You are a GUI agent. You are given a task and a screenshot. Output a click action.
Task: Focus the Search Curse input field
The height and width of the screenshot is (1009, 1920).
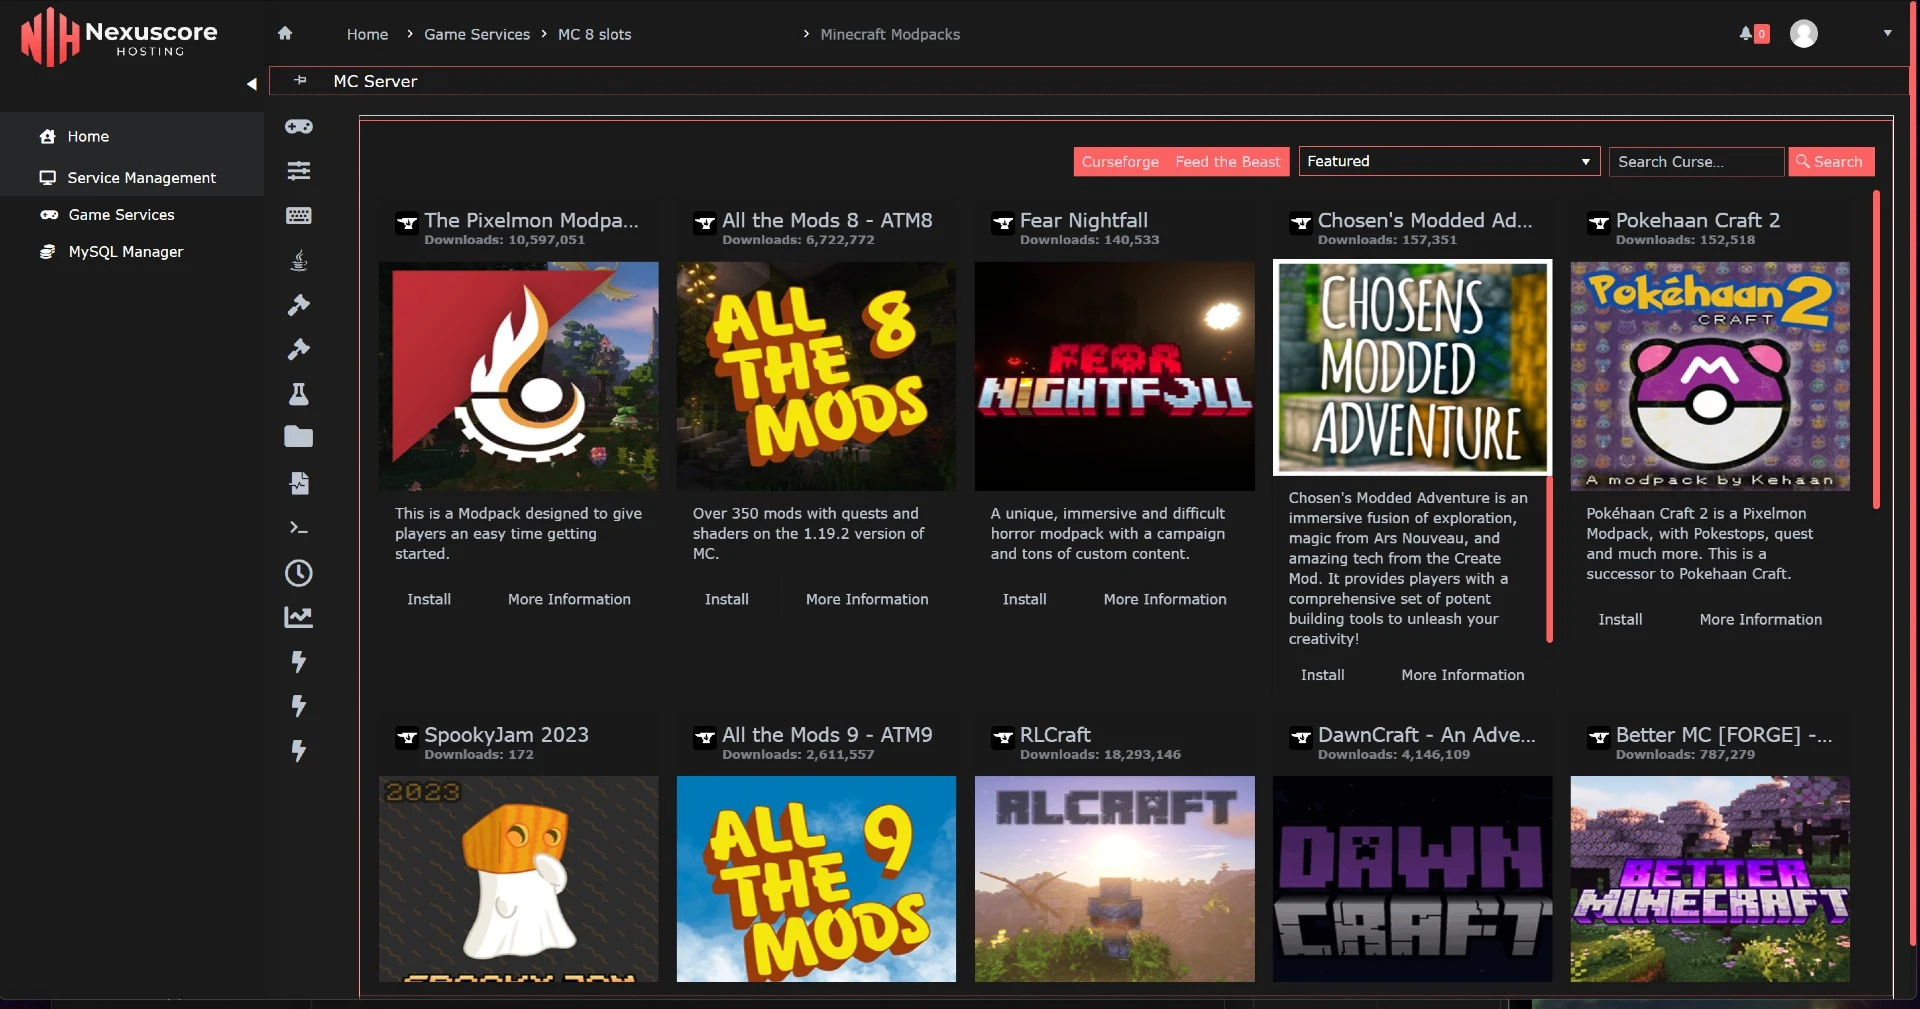pyautogui.click(x=1696, y=161)
